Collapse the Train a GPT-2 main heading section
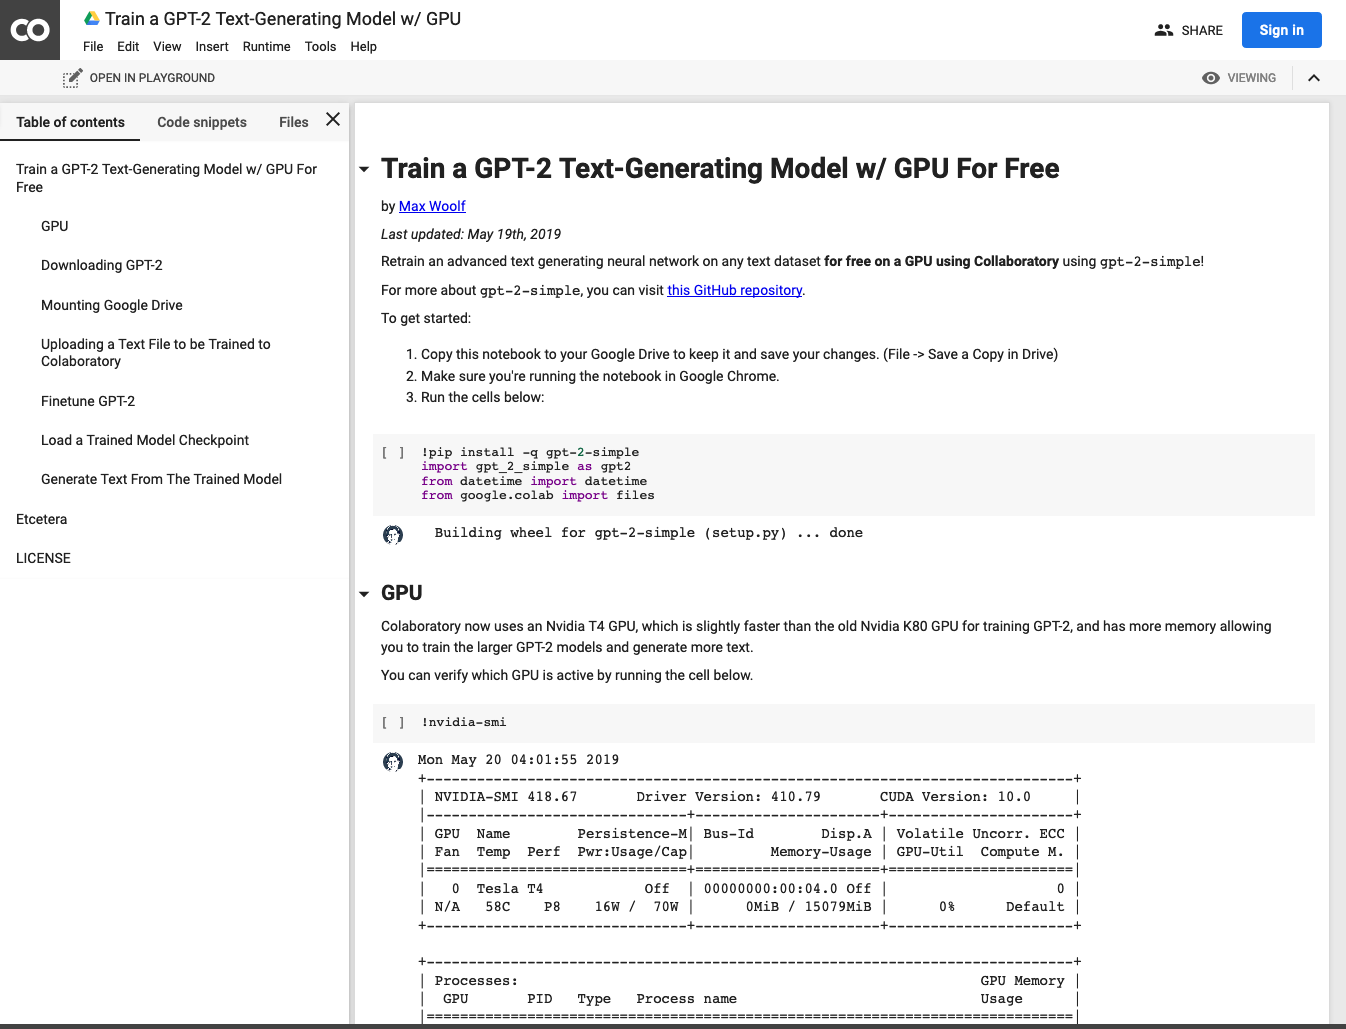The height and width of the screenshot is (1029, 1346). (364, 170)
